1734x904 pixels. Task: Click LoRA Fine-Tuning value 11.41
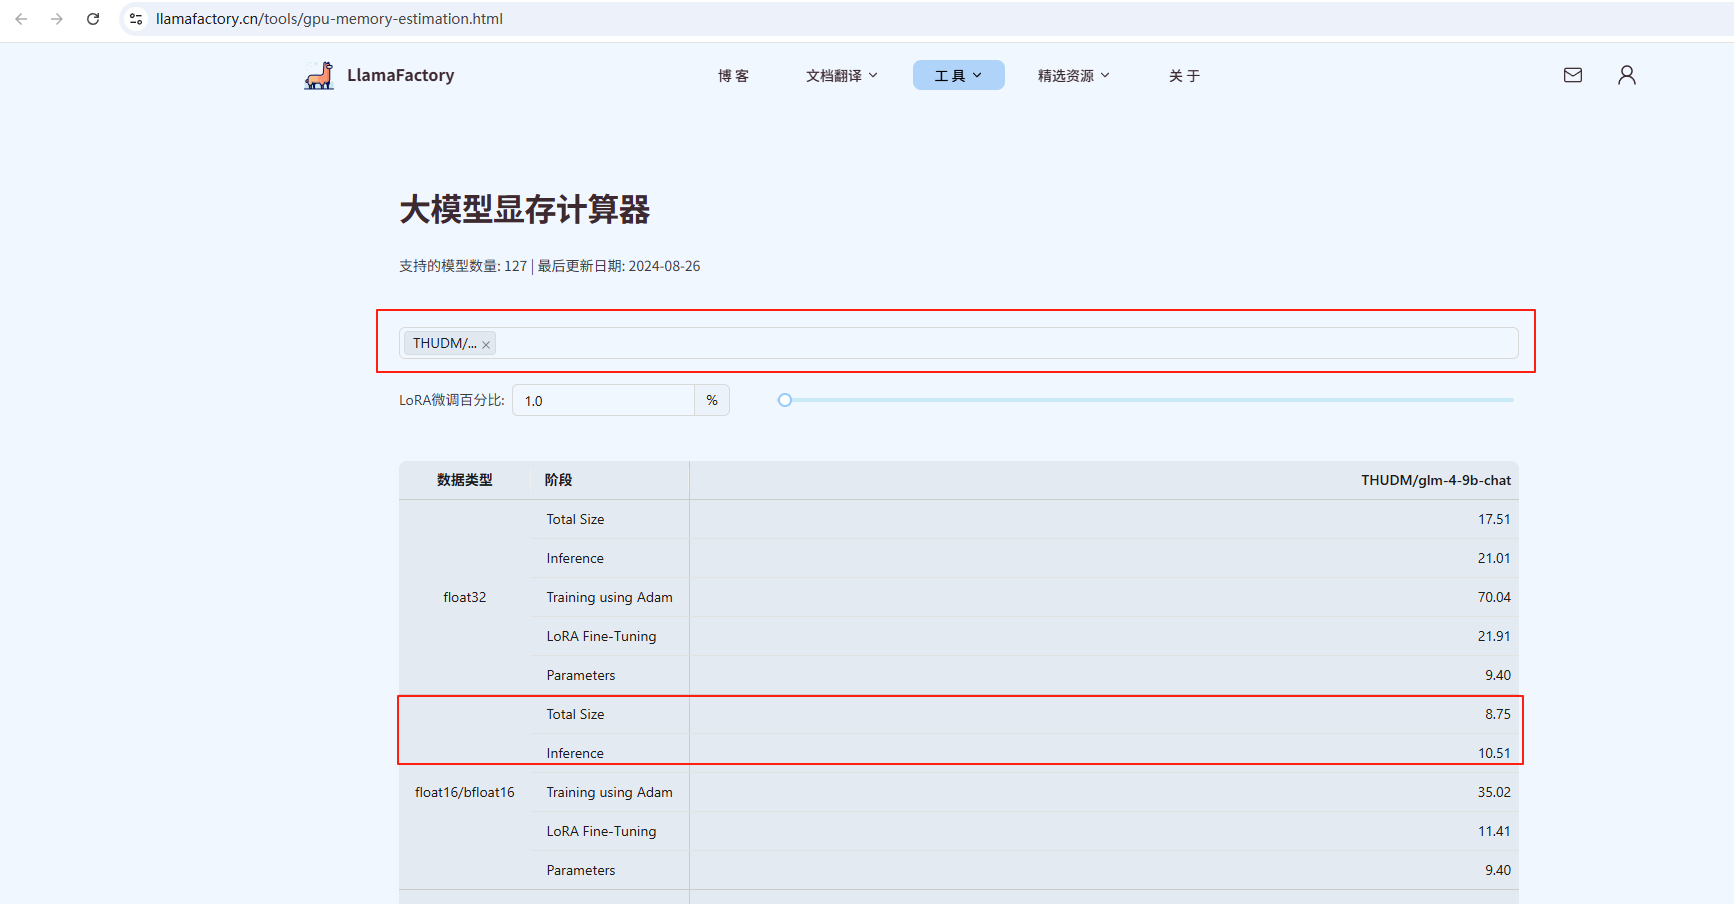[x=1494, y=831]
